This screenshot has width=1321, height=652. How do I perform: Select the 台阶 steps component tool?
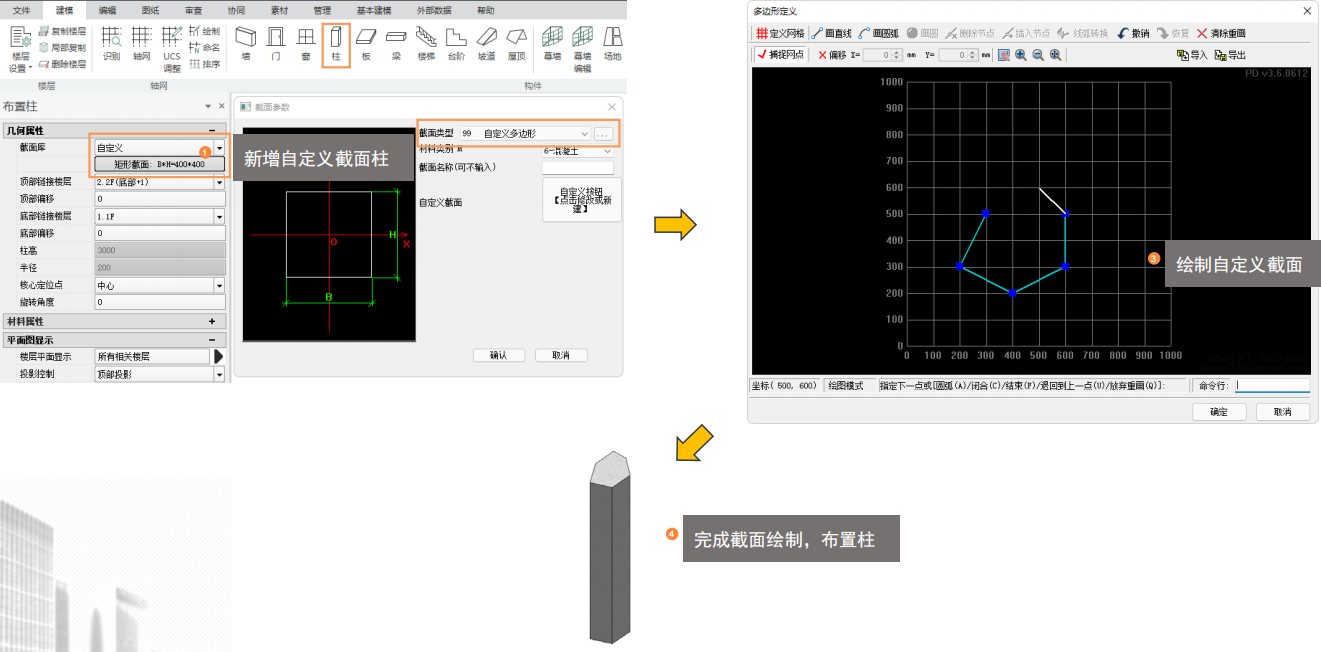pos(456,44)
